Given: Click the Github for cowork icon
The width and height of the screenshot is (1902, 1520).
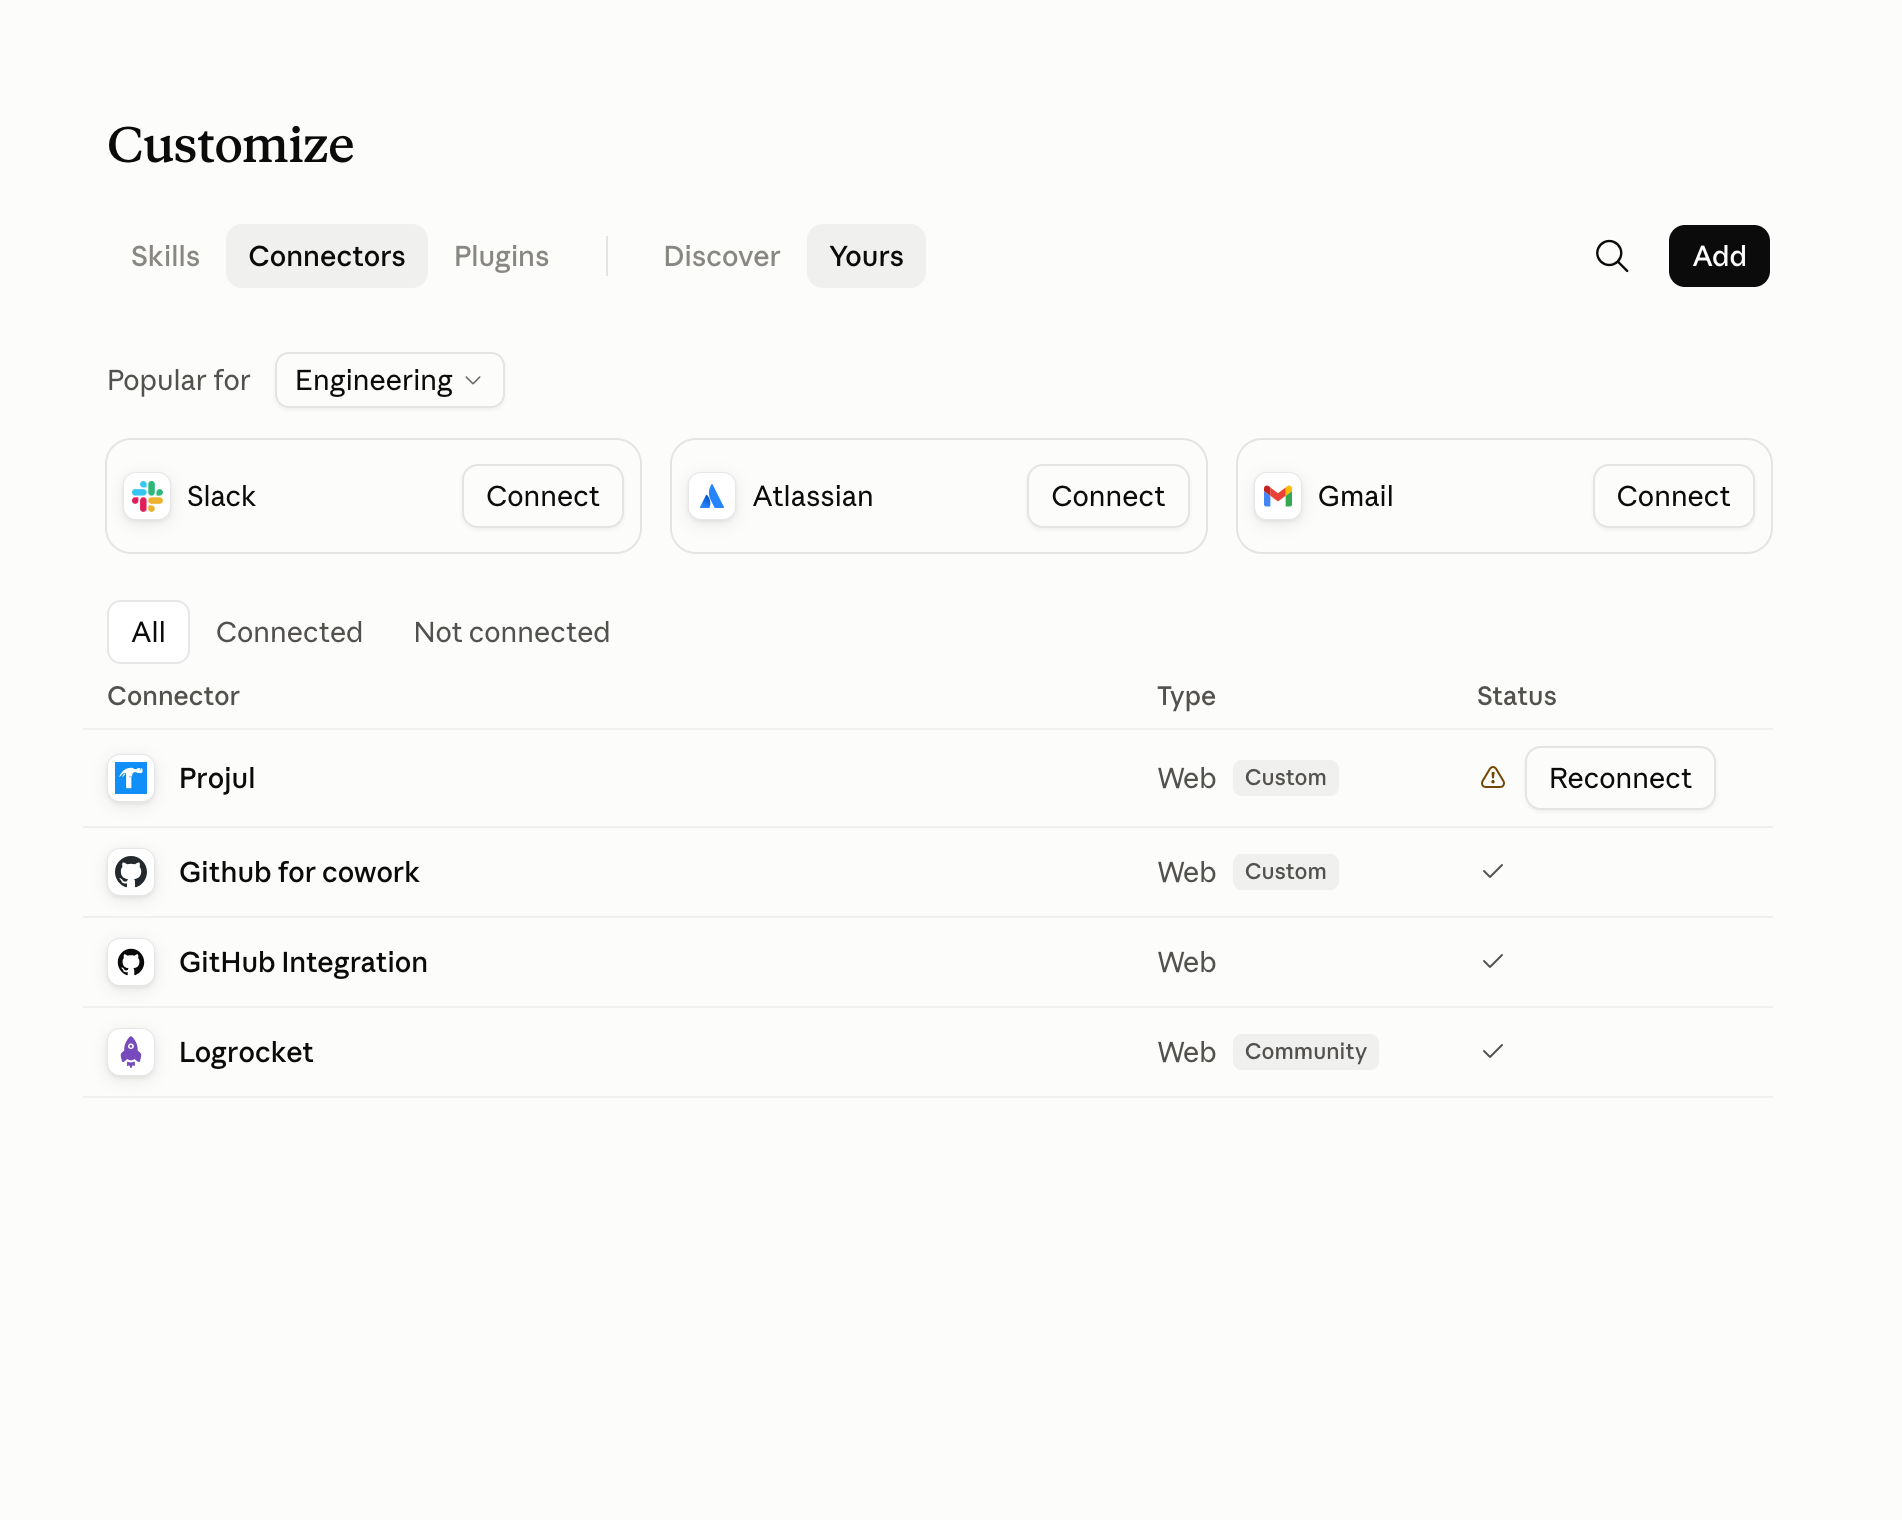Looking at the screenshot, I should pos(131,872).
